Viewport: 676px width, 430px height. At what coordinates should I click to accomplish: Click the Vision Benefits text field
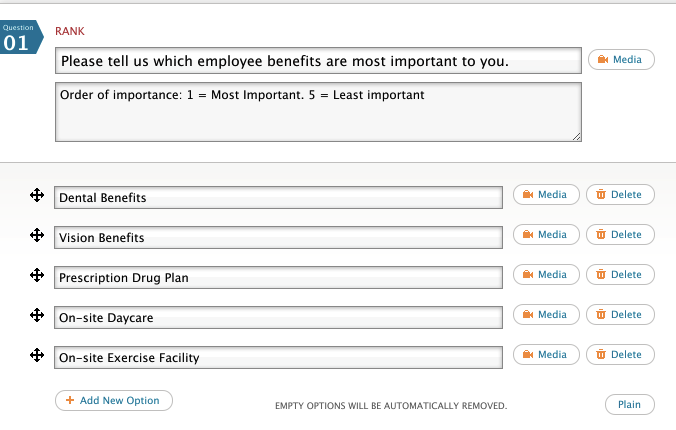tap(278, 238)
